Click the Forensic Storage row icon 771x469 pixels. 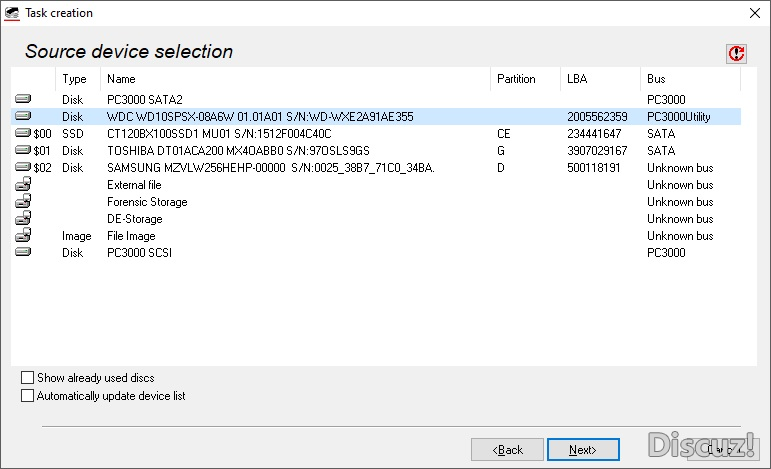pyautogui.click(x=23, y=201)
